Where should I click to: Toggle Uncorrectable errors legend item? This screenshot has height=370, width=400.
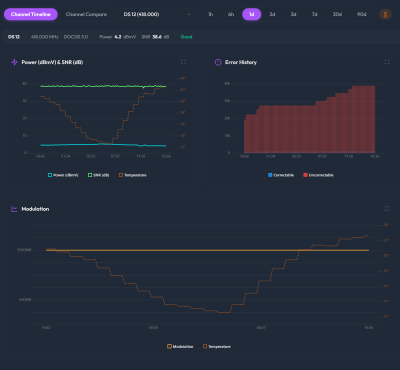click(x=318, y=175)
